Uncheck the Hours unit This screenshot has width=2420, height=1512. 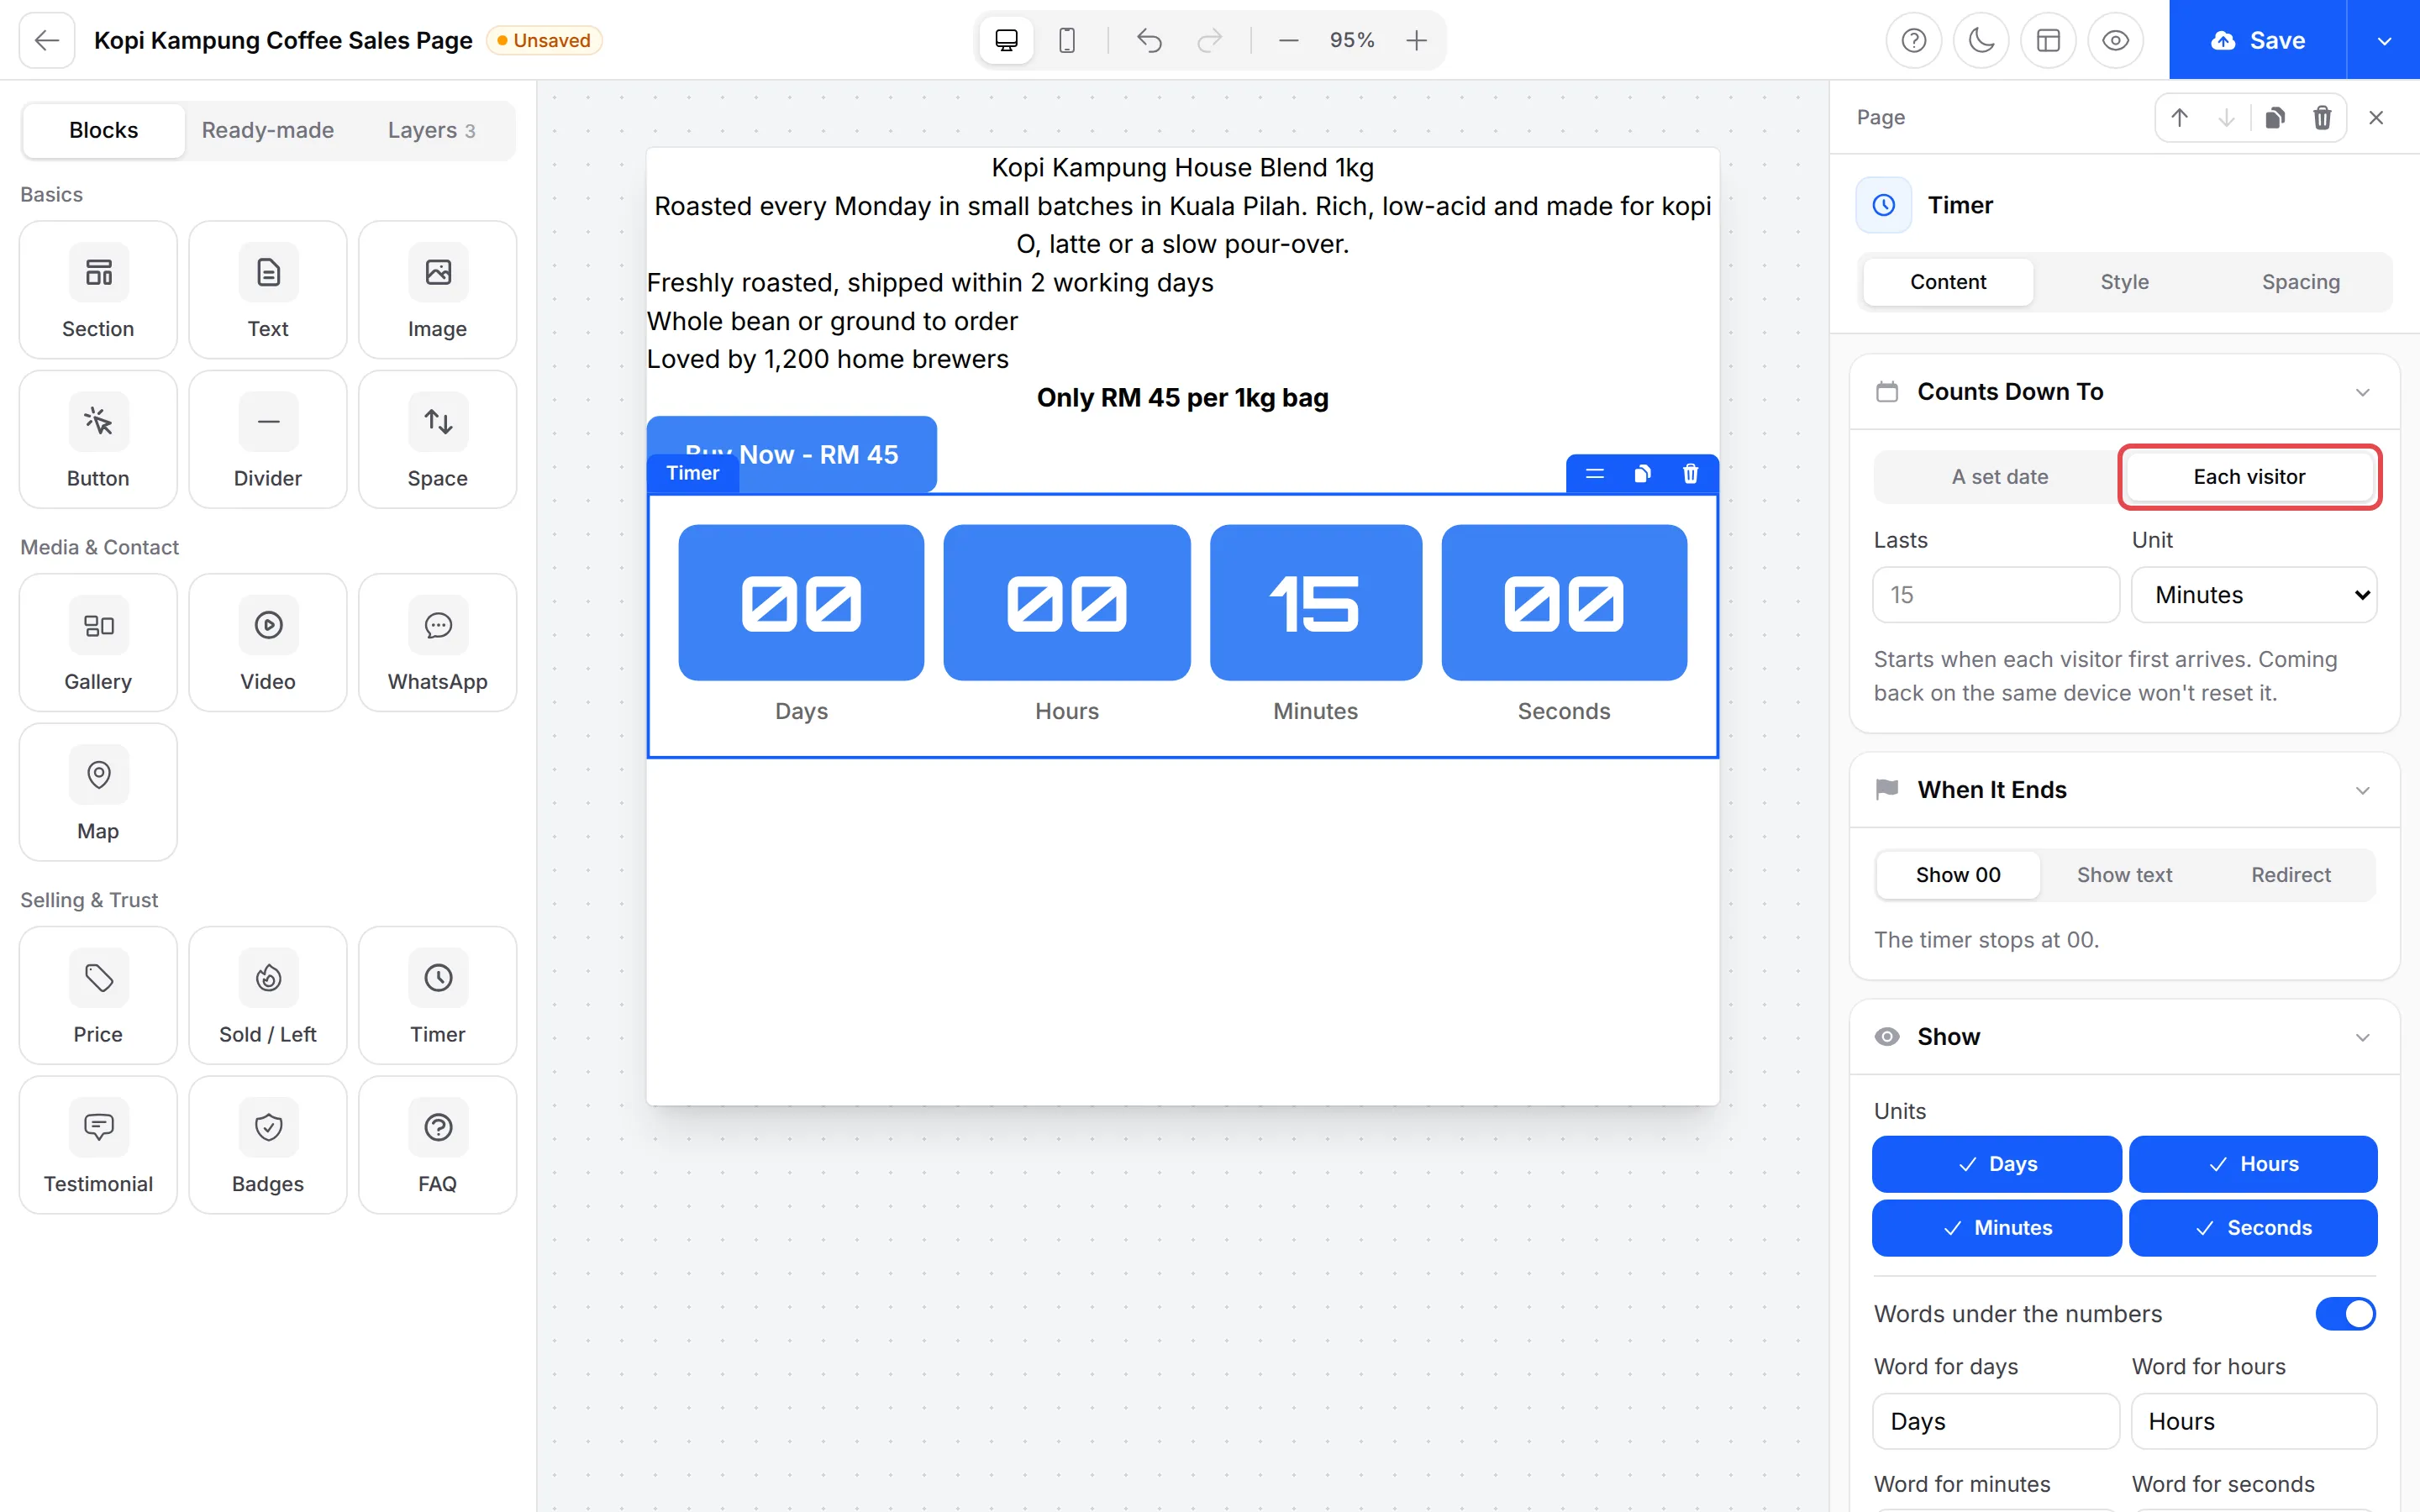click(x=2253, y=1164)
